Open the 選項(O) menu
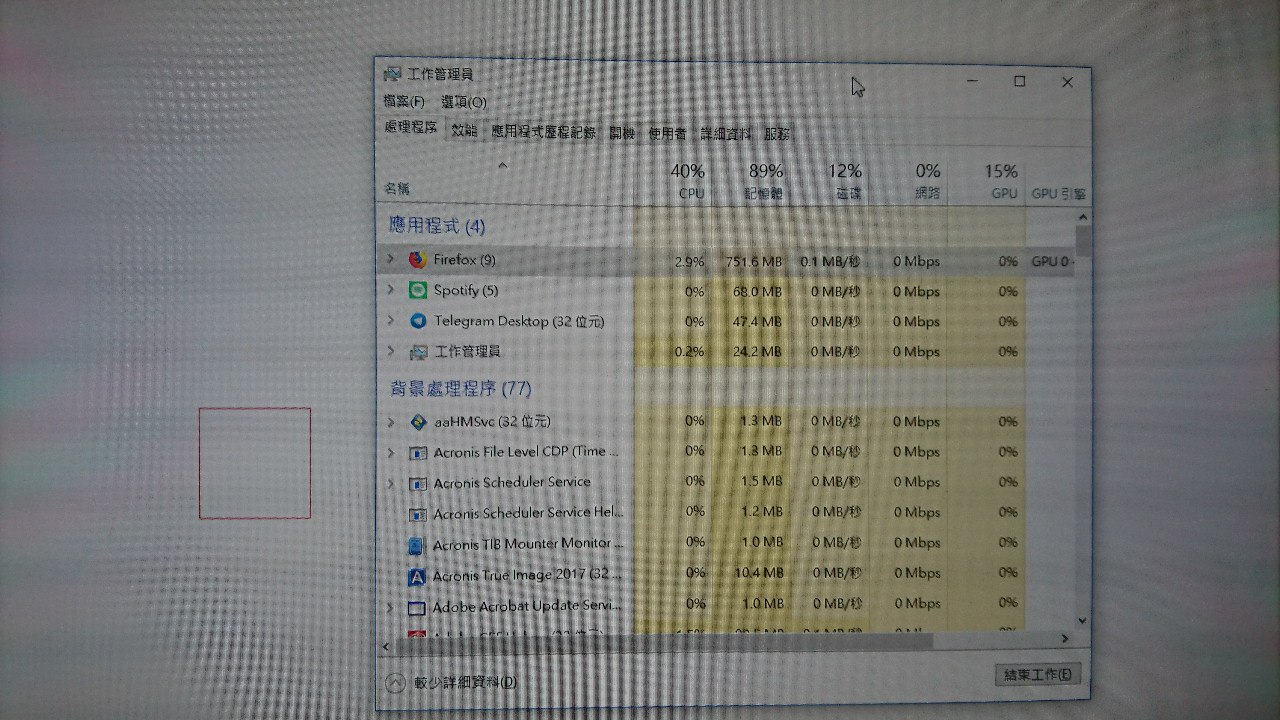This screenshot has width=1280, height=720. [464, 102]
